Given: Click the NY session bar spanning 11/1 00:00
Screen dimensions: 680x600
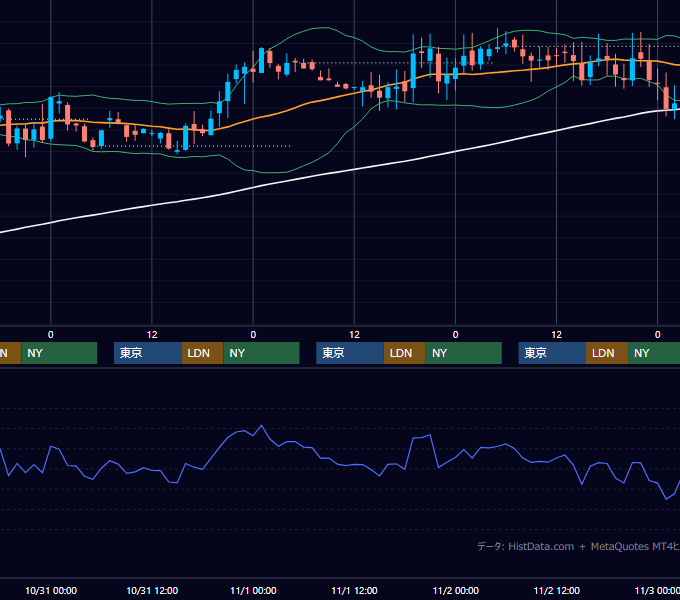Looking at the screenshot, I should pyautogui.click(x=262, y=353).
